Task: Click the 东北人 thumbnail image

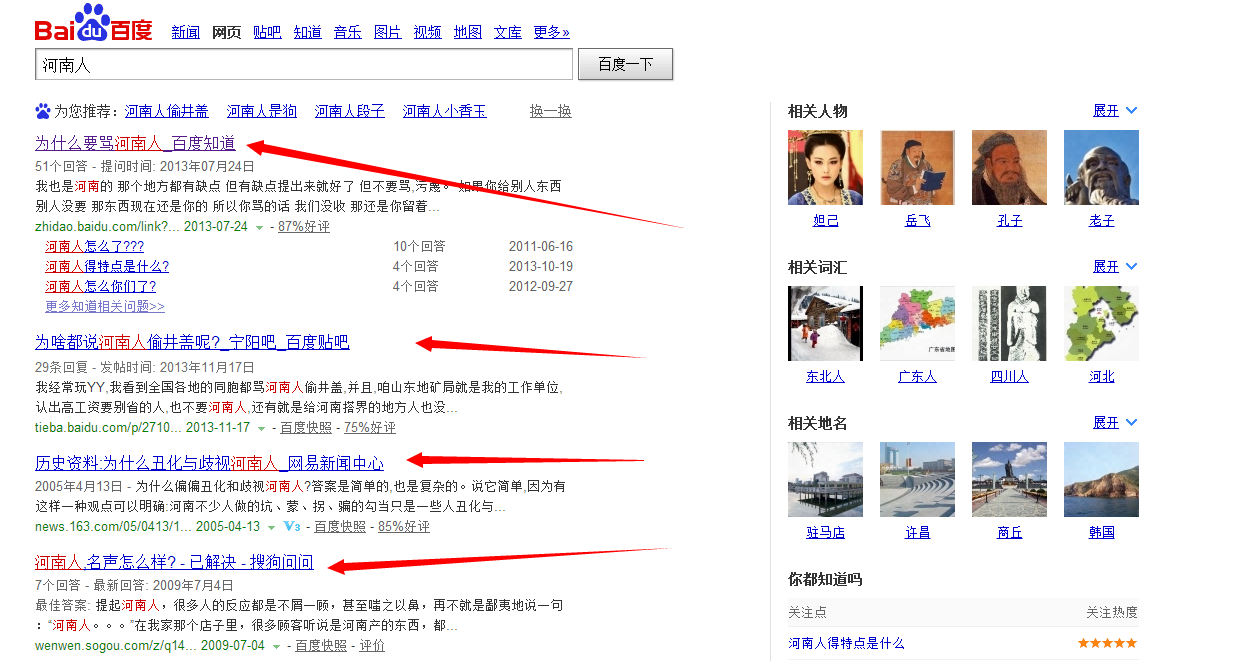Action: [x=825, y=324]
